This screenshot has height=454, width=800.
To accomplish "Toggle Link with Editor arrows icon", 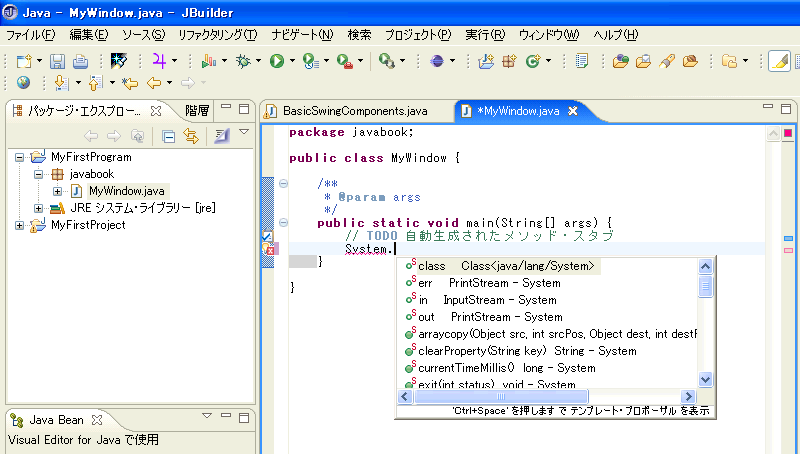I will point(190,136).
